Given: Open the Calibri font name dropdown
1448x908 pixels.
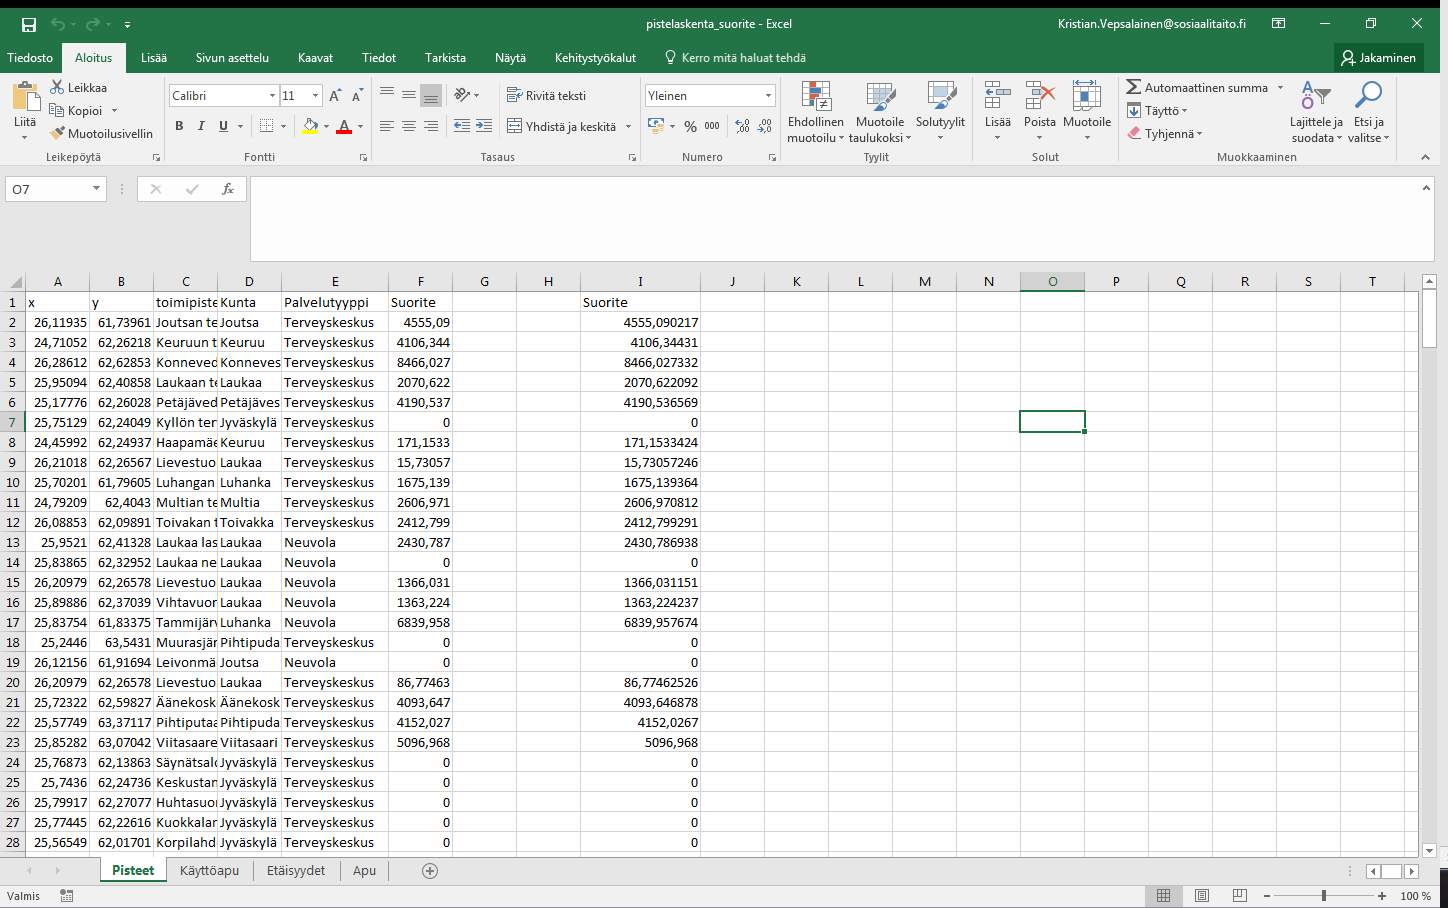Looking at the screenshot, I should pyautogui.click(x=272, y=96).
